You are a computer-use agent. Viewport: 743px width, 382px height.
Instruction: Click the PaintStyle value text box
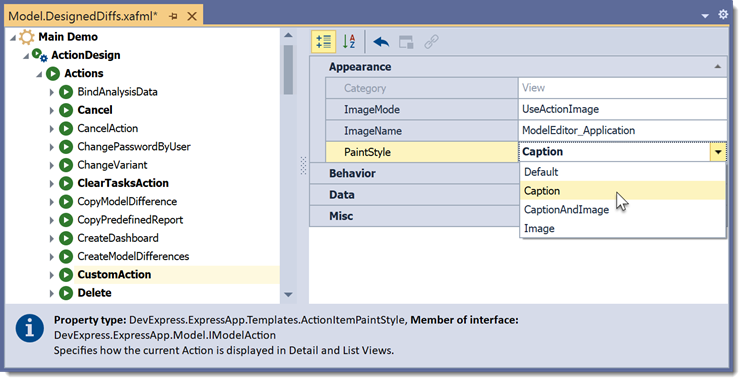coord(614,152)
